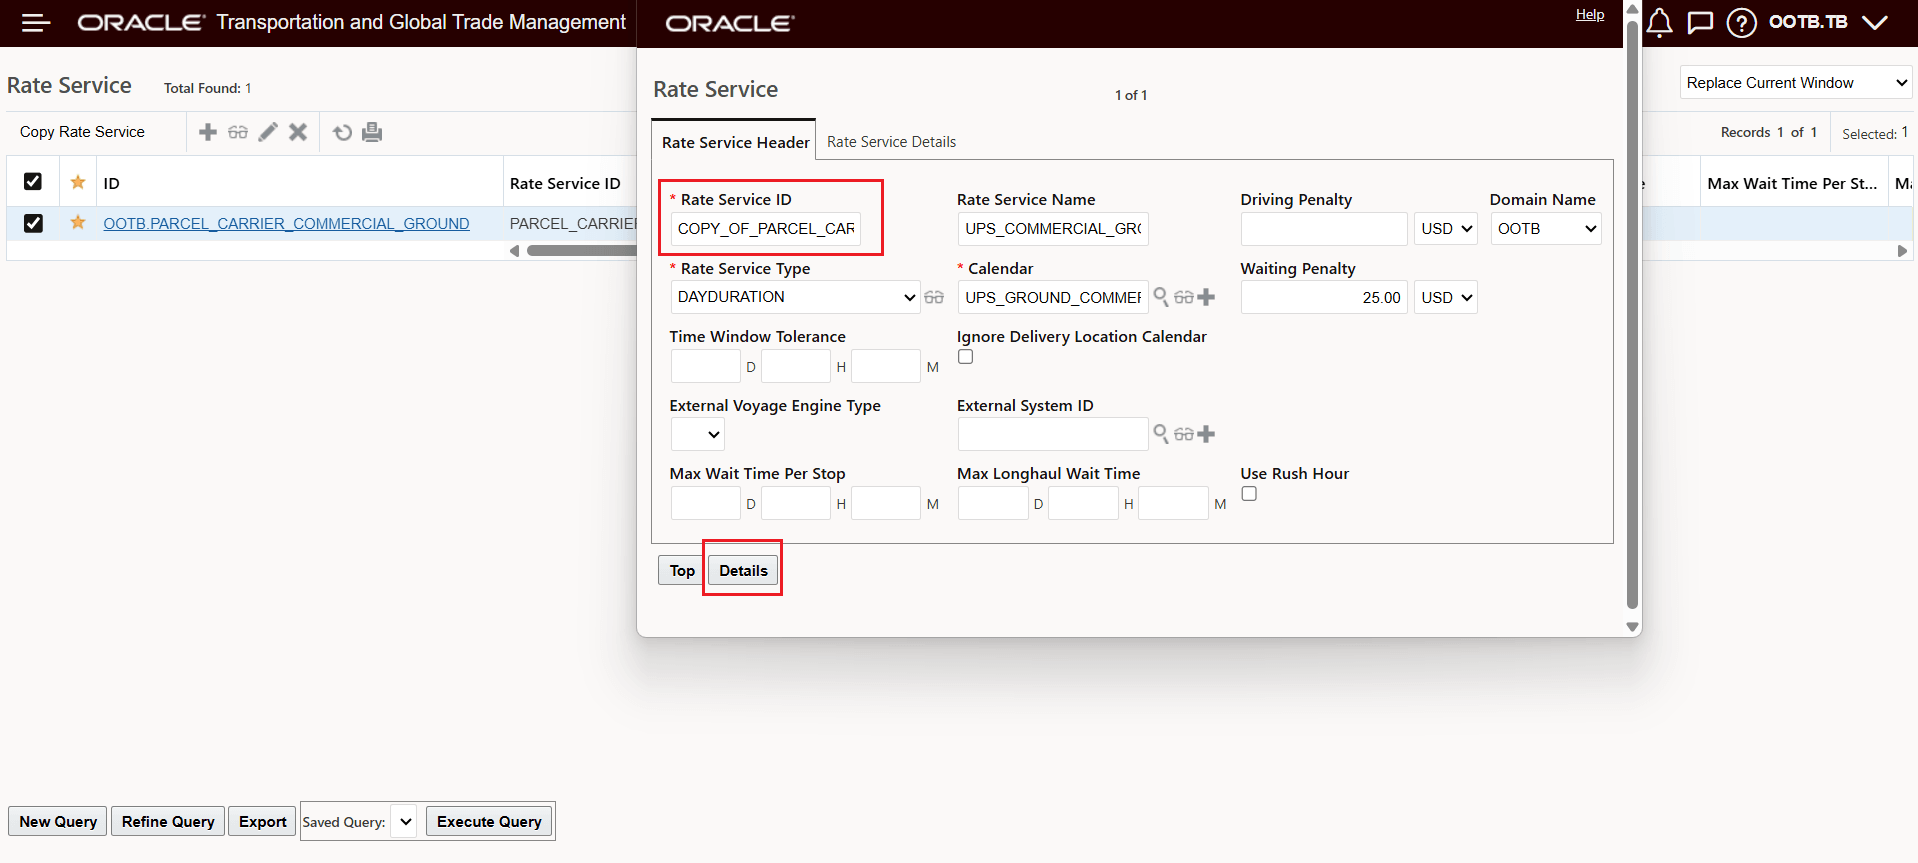Viewport: 1918px width, 863px height.
Task: Open the OOTB.PARCEL_CARRIER_COMMERCIAL_GROUND link
Action: coord(286,223)
